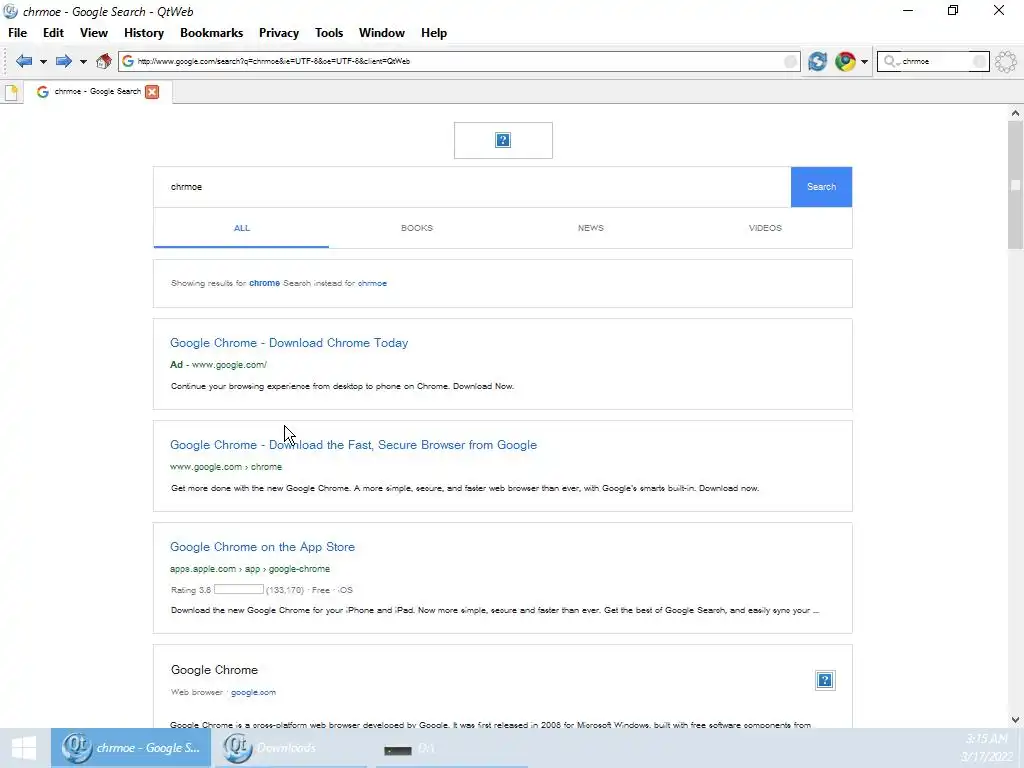Switch to chrmoe - Google S... taskbar item
1024x768 pixels.
[x=131, y=748]
